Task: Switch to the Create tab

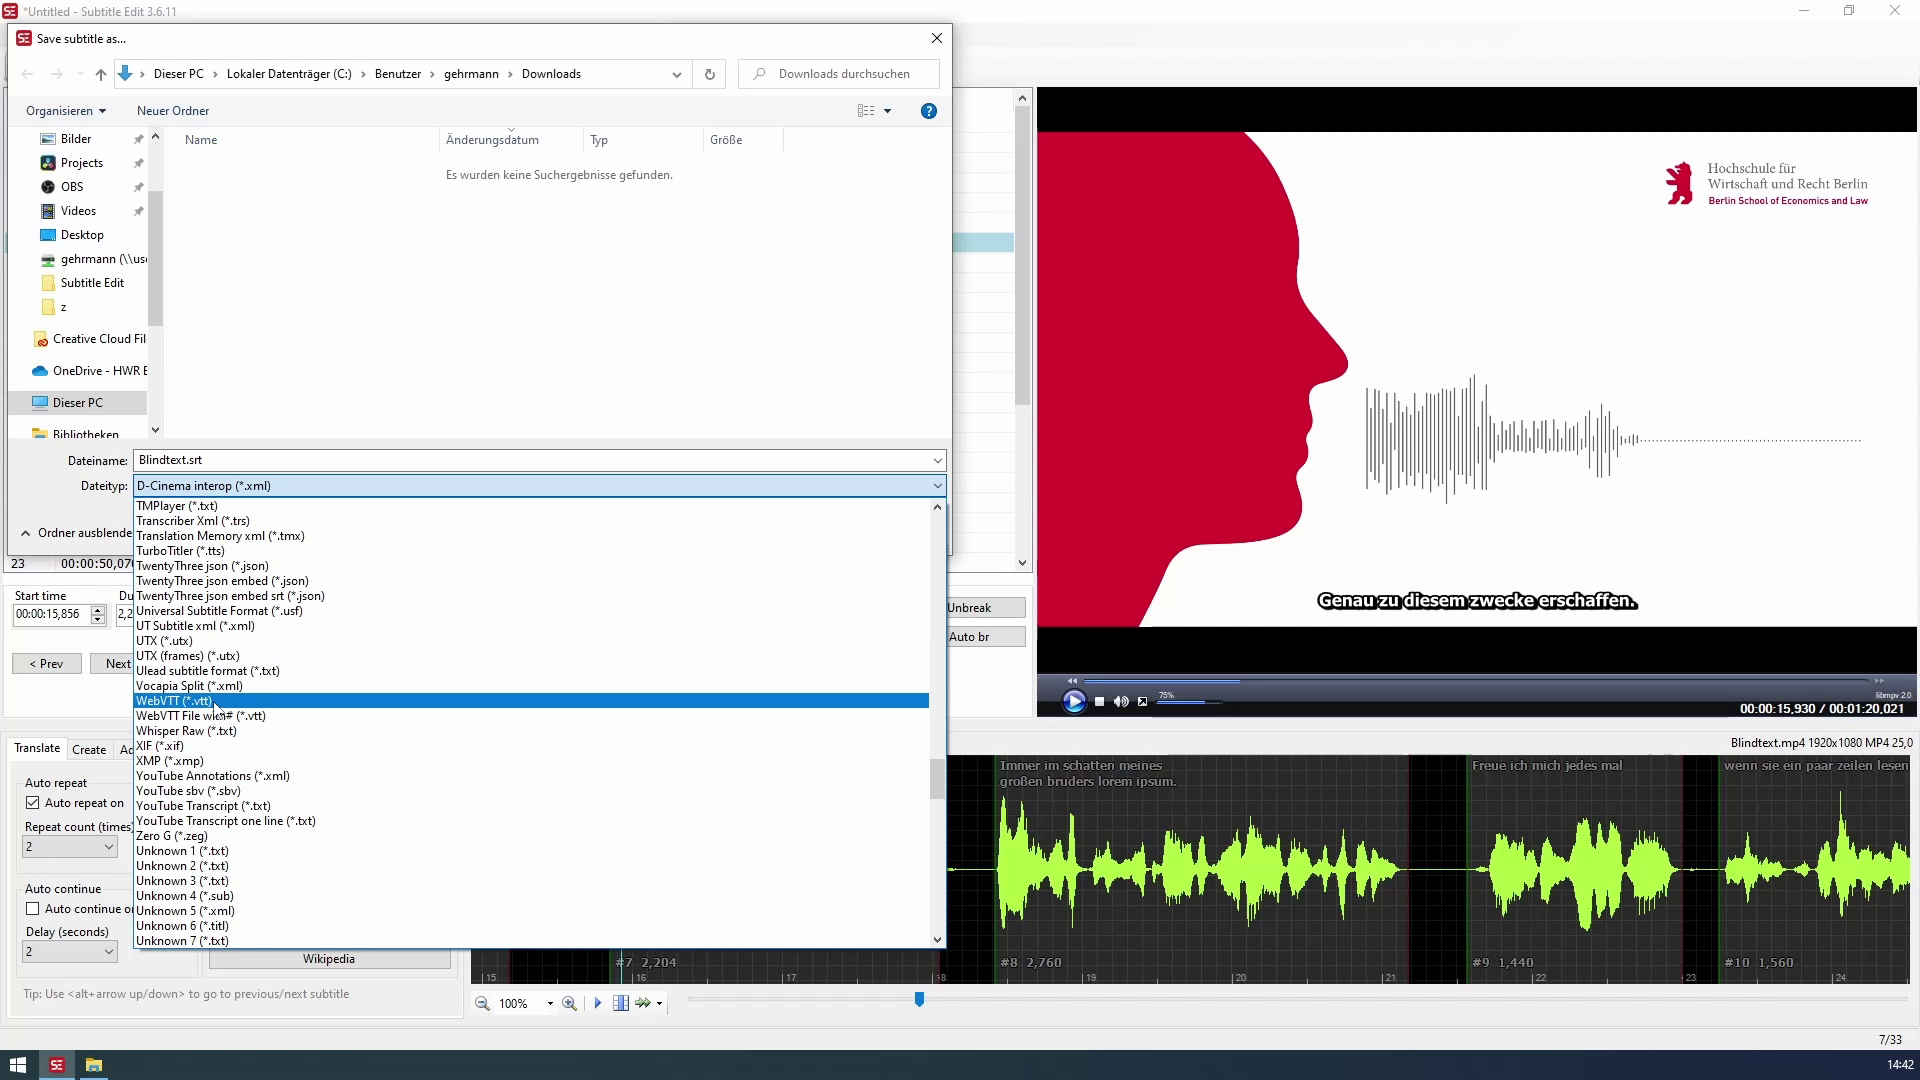Action: pyautogui.click(x=89, y=749)
